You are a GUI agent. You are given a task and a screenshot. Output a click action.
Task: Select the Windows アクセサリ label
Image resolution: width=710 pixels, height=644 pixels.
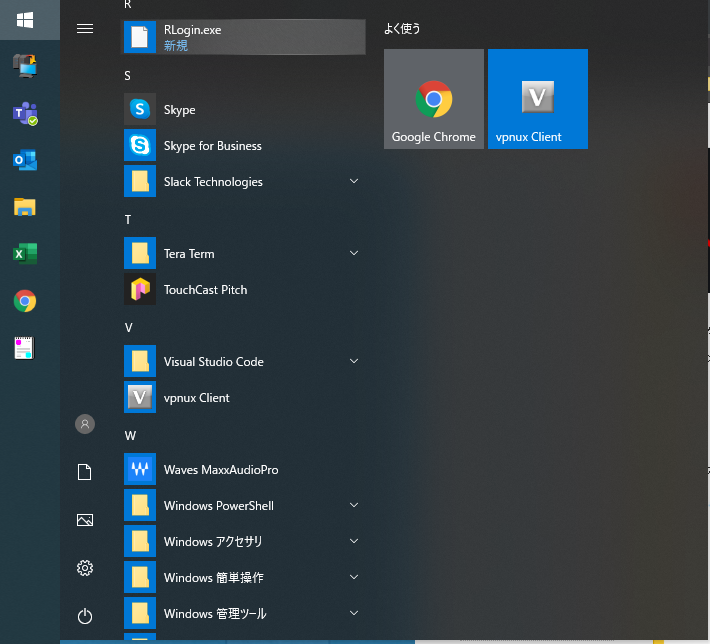(x=213, y=542)
